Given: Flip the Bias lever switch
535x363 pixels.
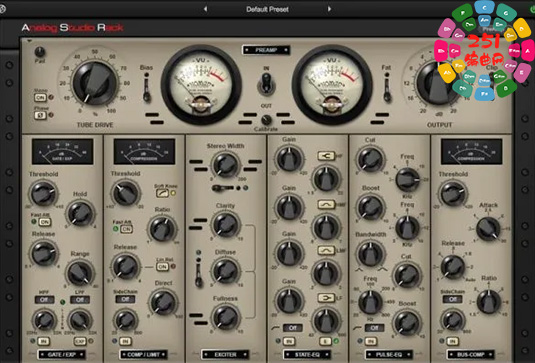Looking at the screenshot, I should [x=147, y=88].
